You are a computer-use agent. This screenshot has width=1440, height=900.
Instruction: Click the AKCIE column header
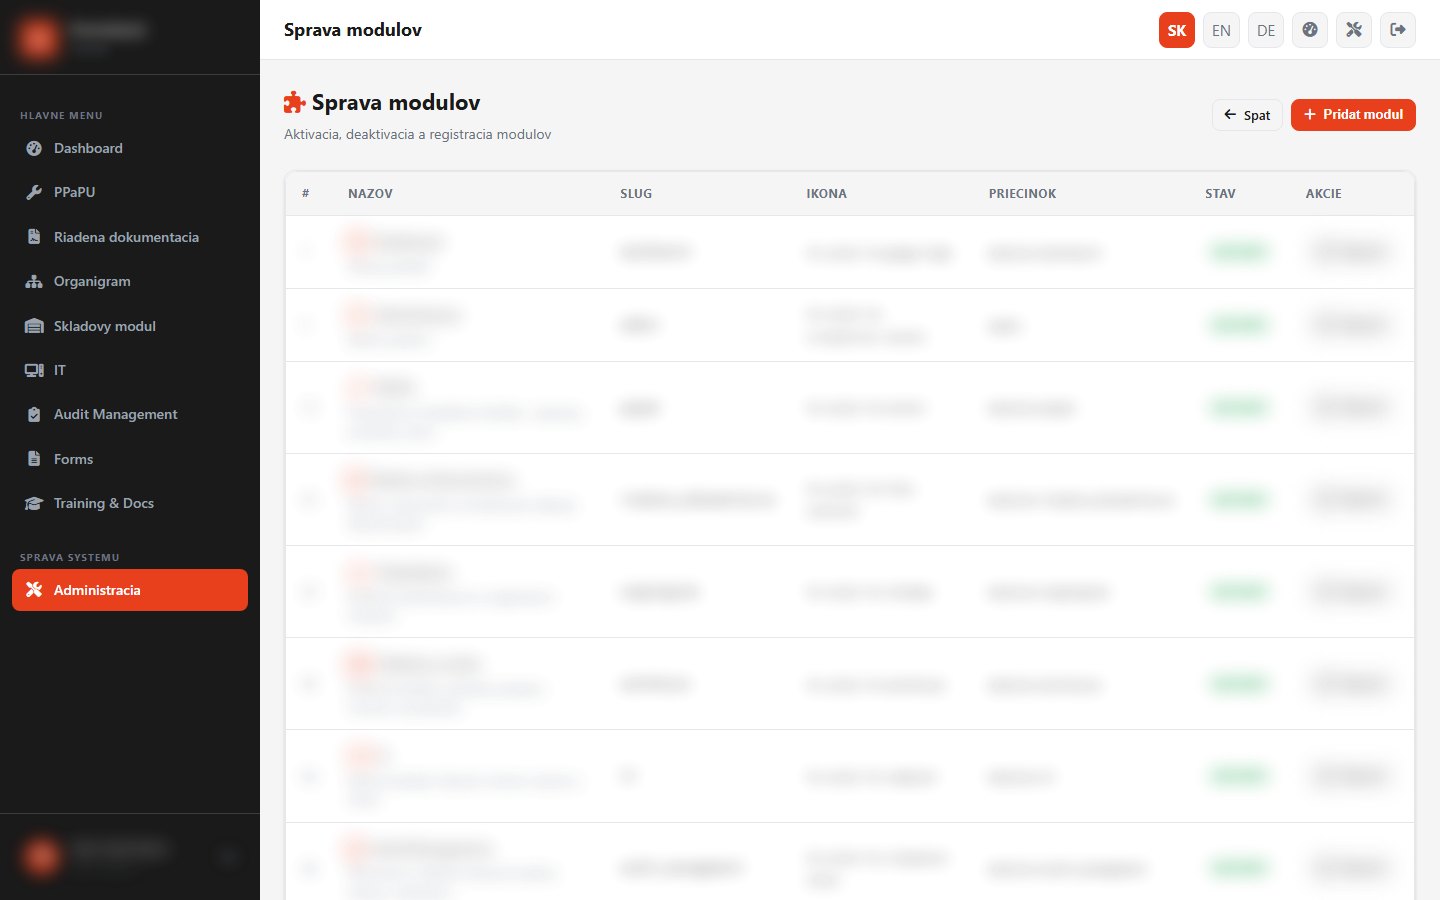1323,194
